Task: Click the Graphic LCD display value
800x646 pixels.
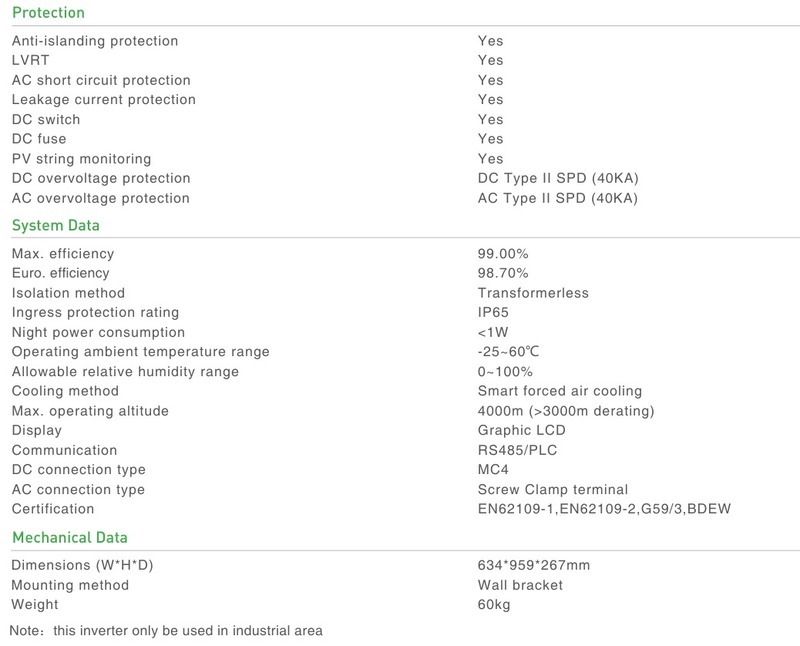Action: (x=522, y=431)
